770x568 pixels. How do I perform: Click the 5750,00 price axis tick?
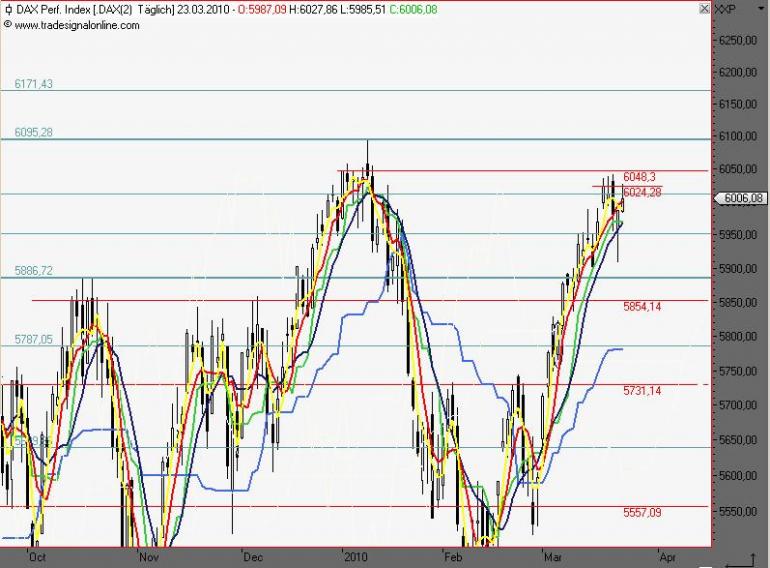(x=738, y=371)
